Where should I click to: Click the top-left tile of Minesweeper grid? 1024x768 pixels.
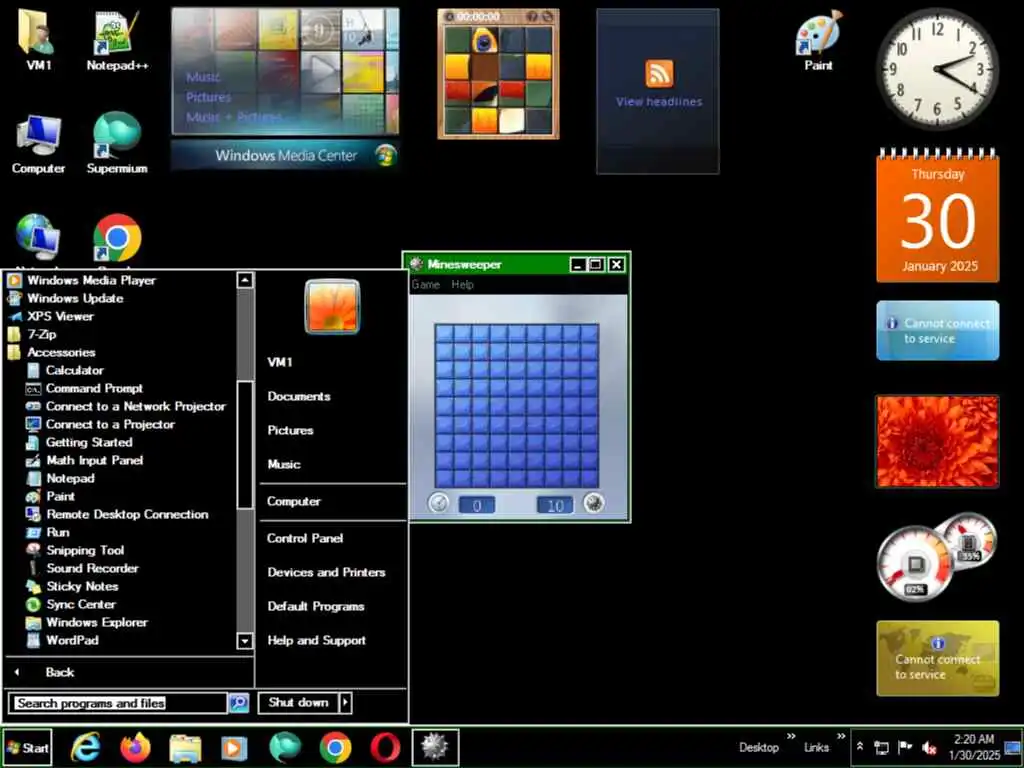tap(445, 333)
